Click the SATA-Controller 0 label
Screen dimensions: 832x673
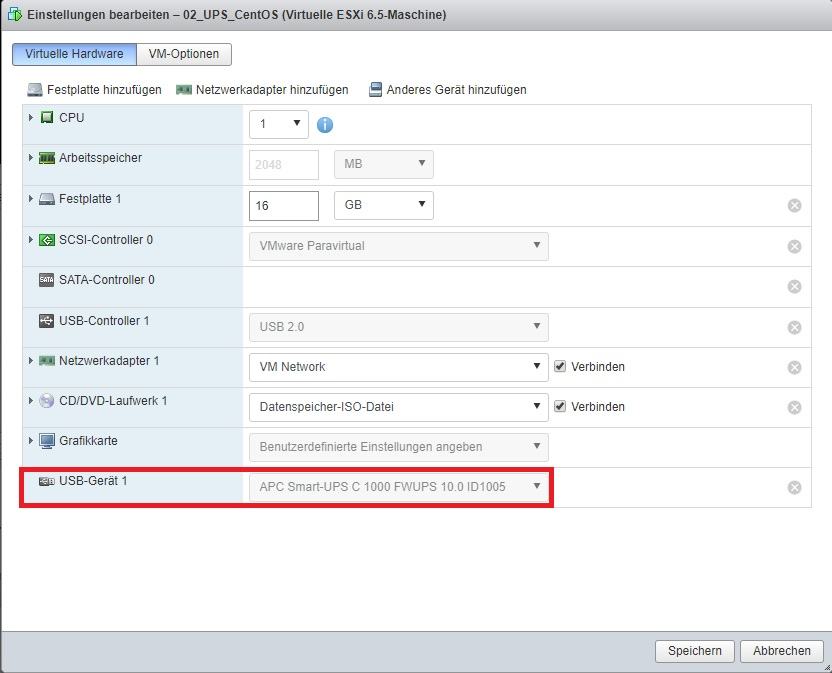pos(107,280)
